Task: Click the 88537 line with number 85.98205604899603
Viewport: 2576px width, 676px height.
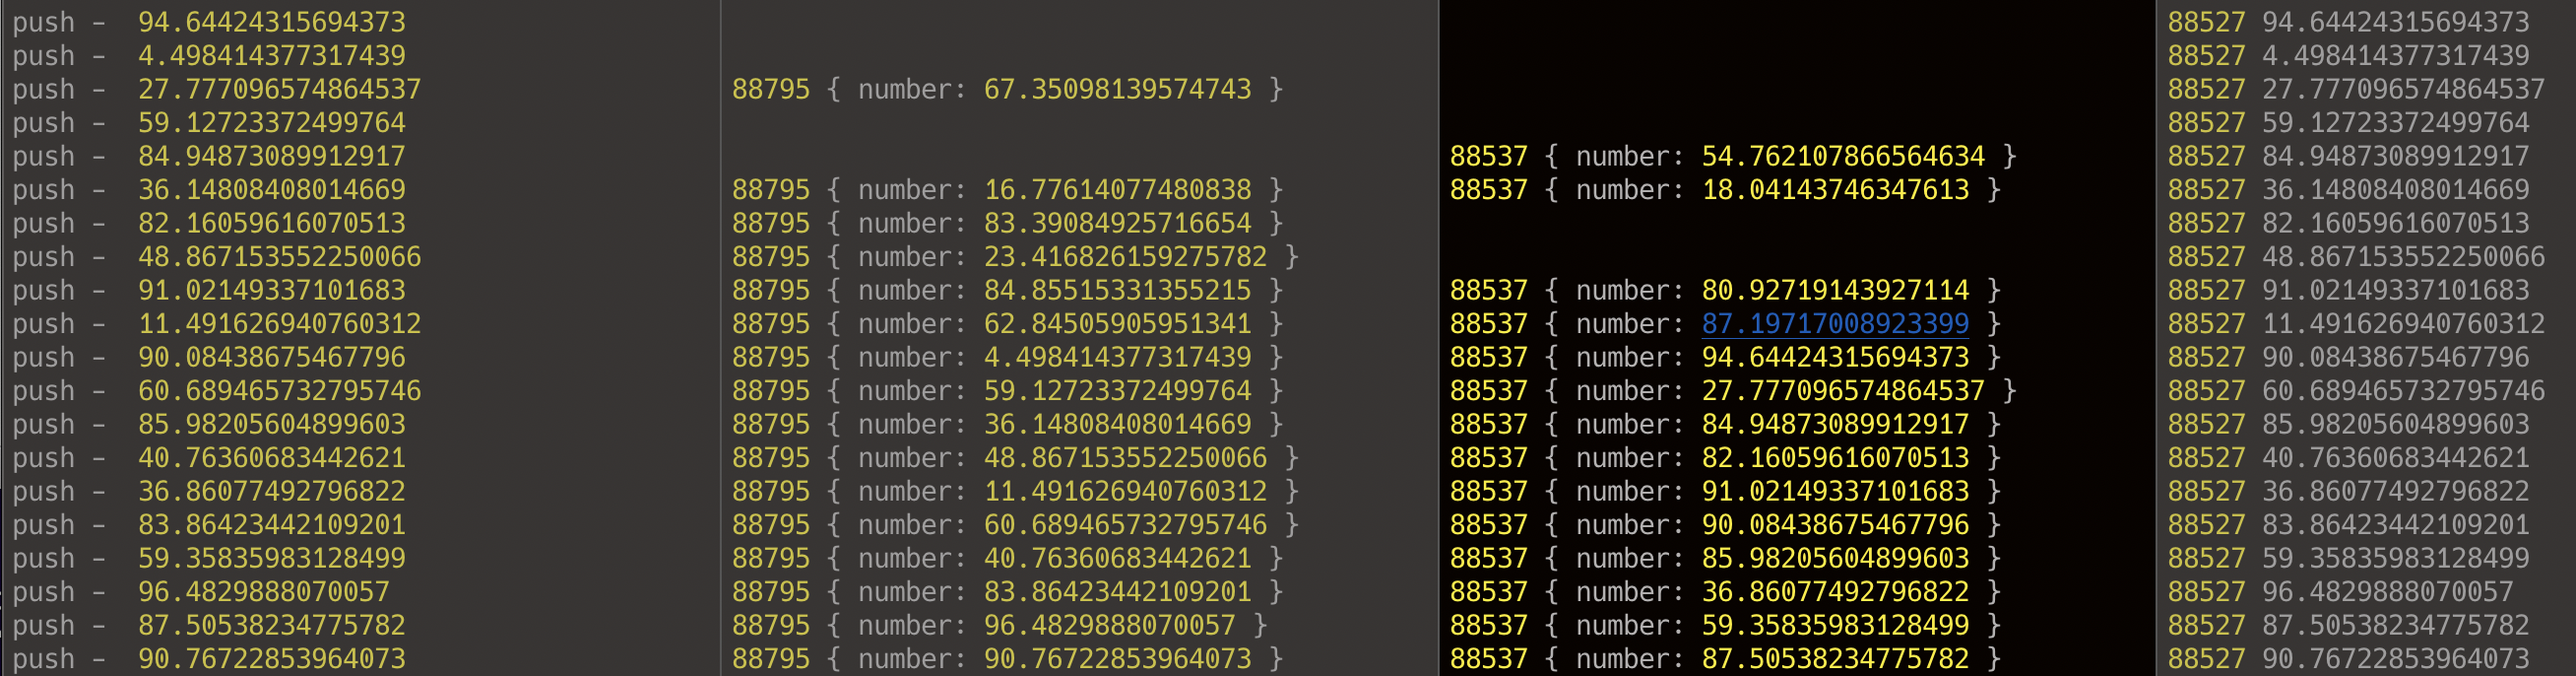Action: (1726, 558)
